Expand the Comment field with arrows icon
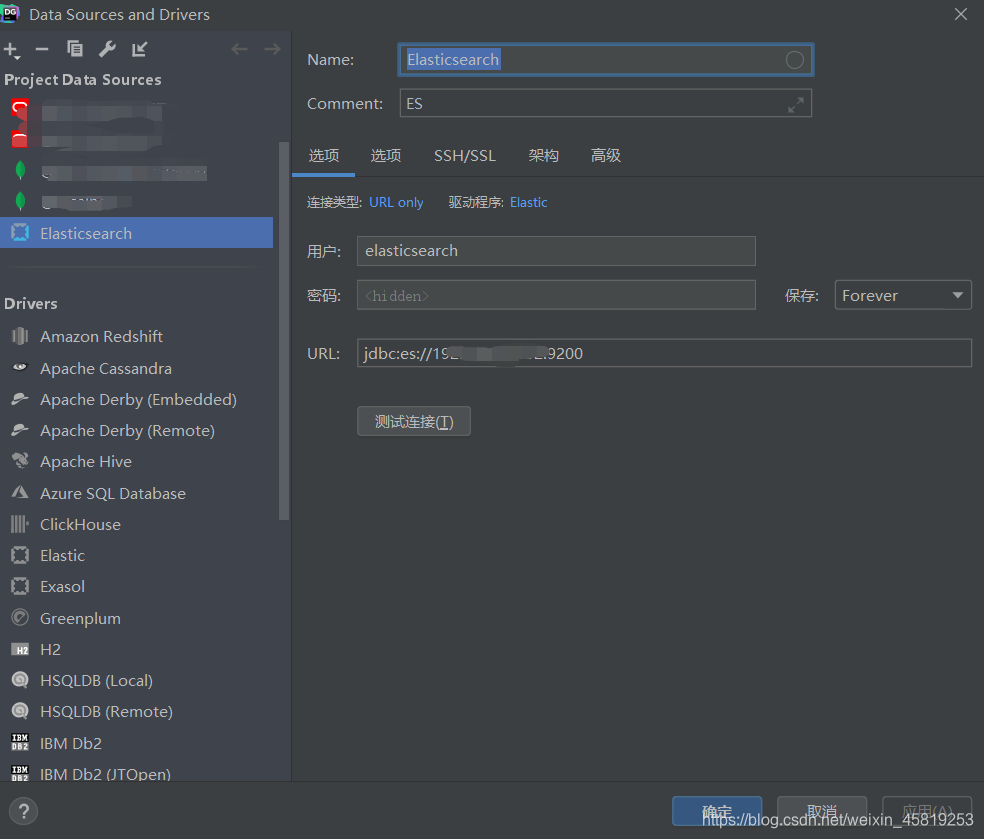The width and height of the screenshot is (984, 839). tap(796, 105)
